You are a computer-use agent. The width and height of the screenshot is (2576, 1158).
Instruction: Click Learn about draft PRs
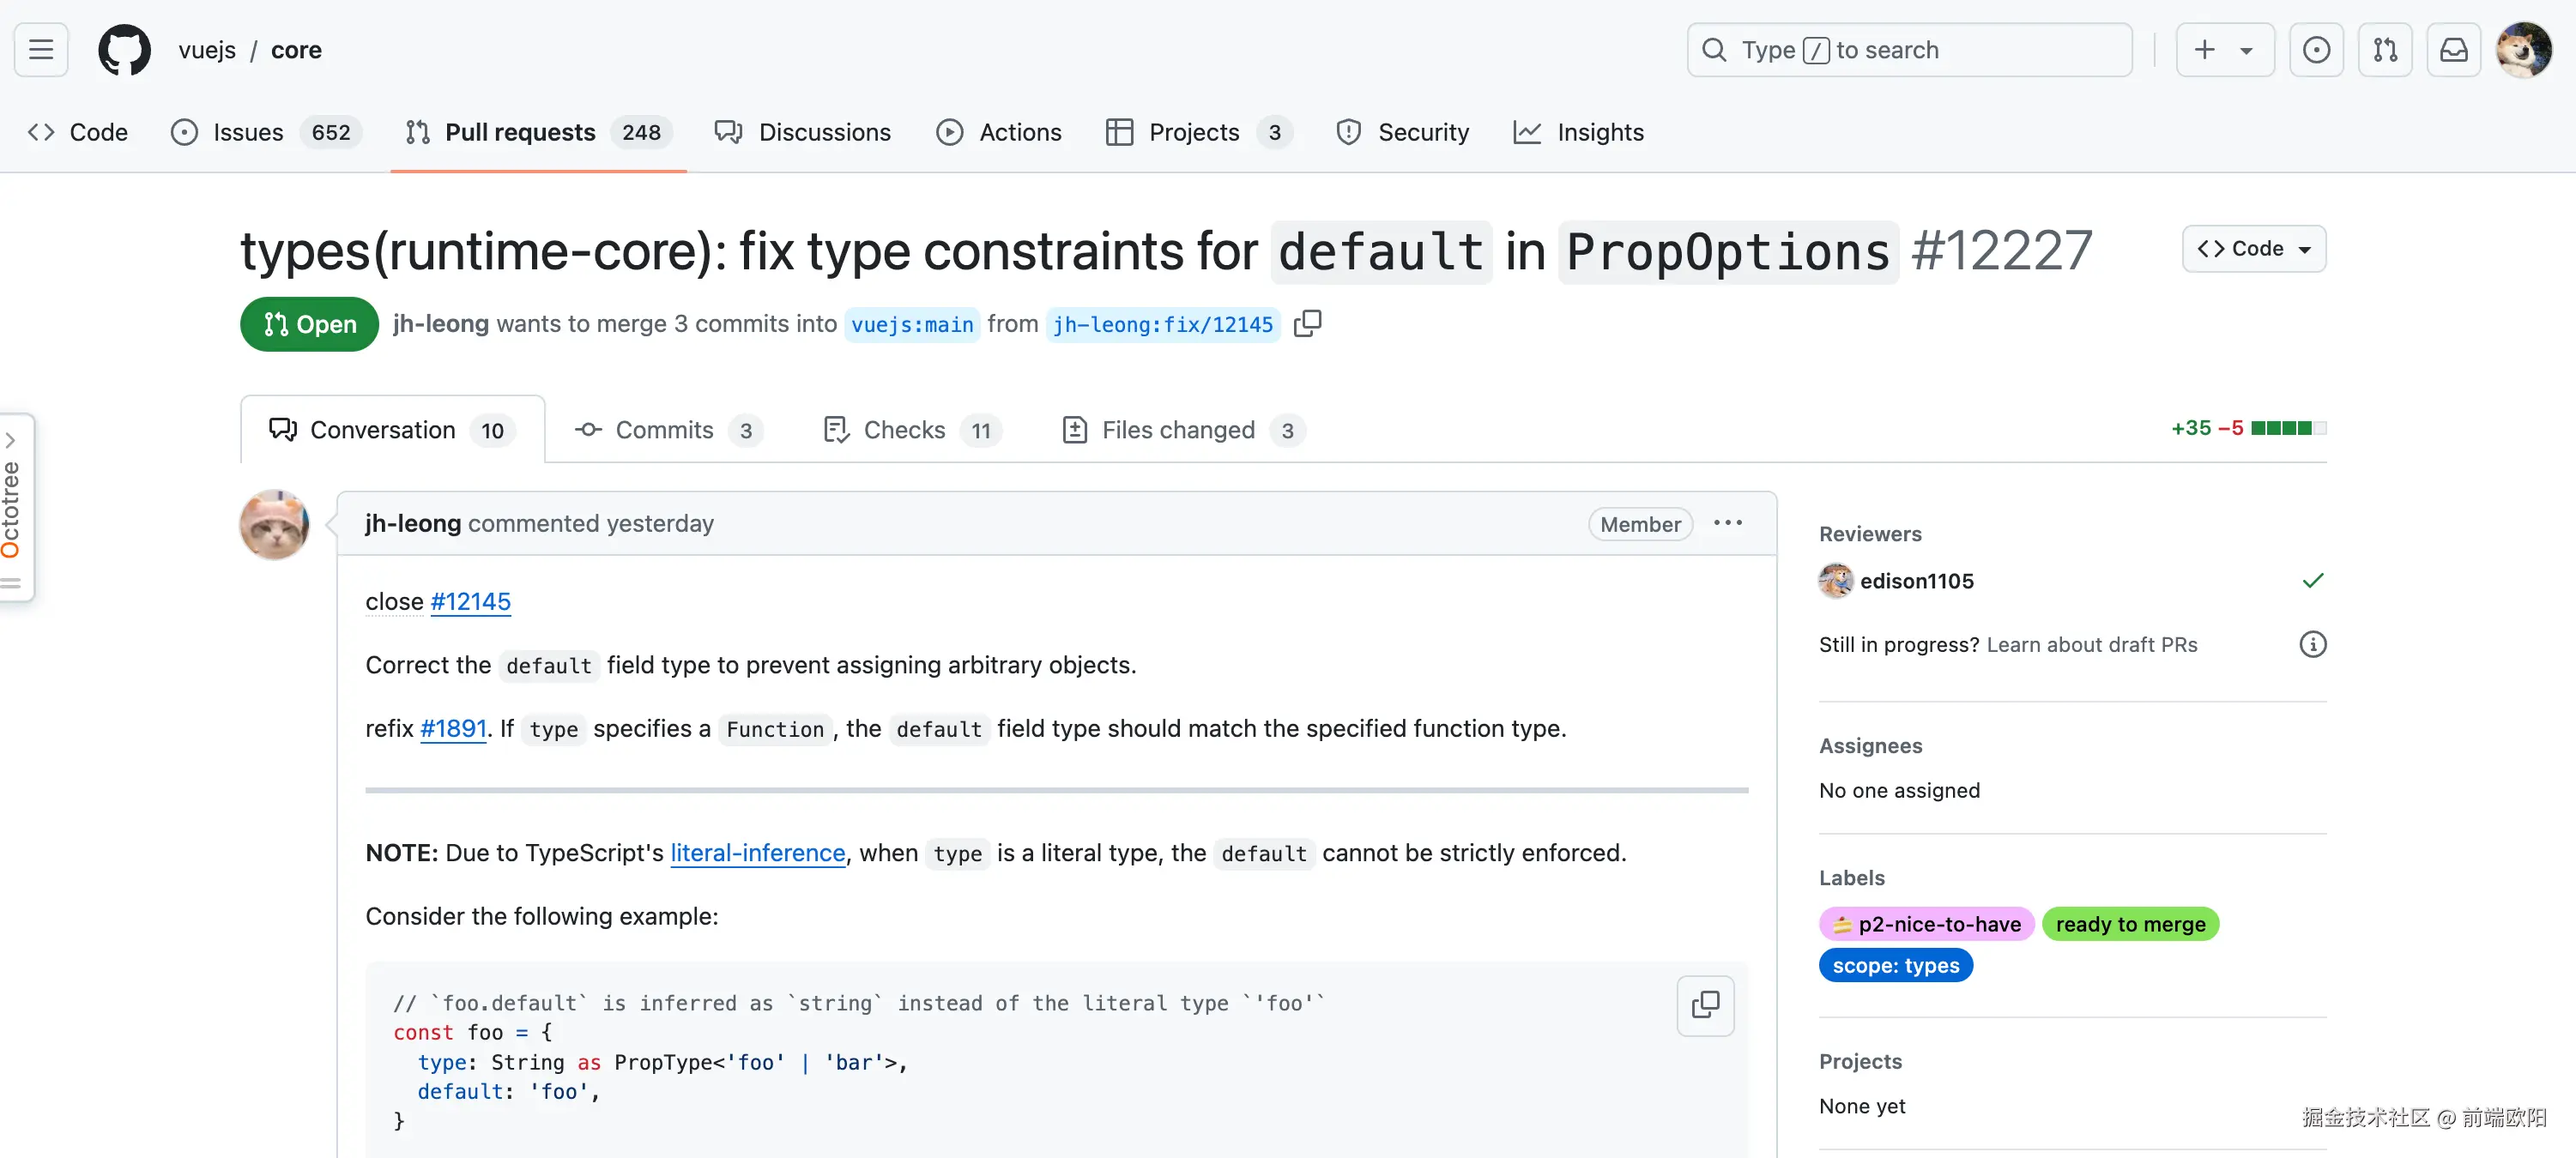(x=2090, y=644)
